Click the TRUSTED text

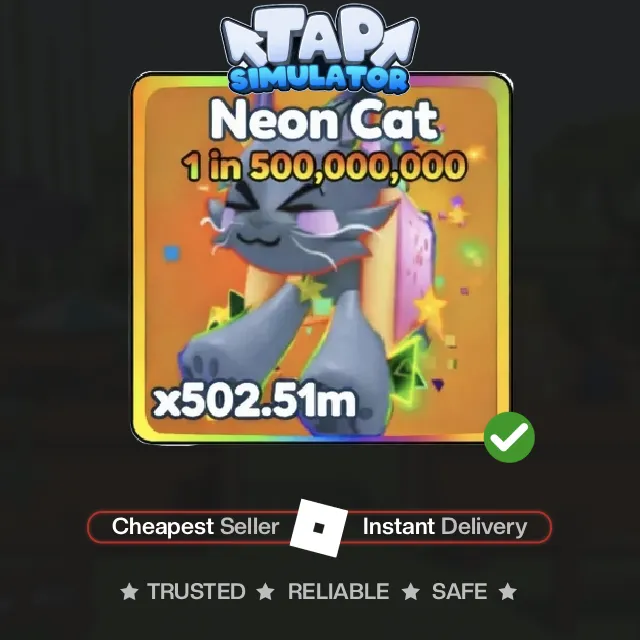pyautogui.click(x=196, y=592)
